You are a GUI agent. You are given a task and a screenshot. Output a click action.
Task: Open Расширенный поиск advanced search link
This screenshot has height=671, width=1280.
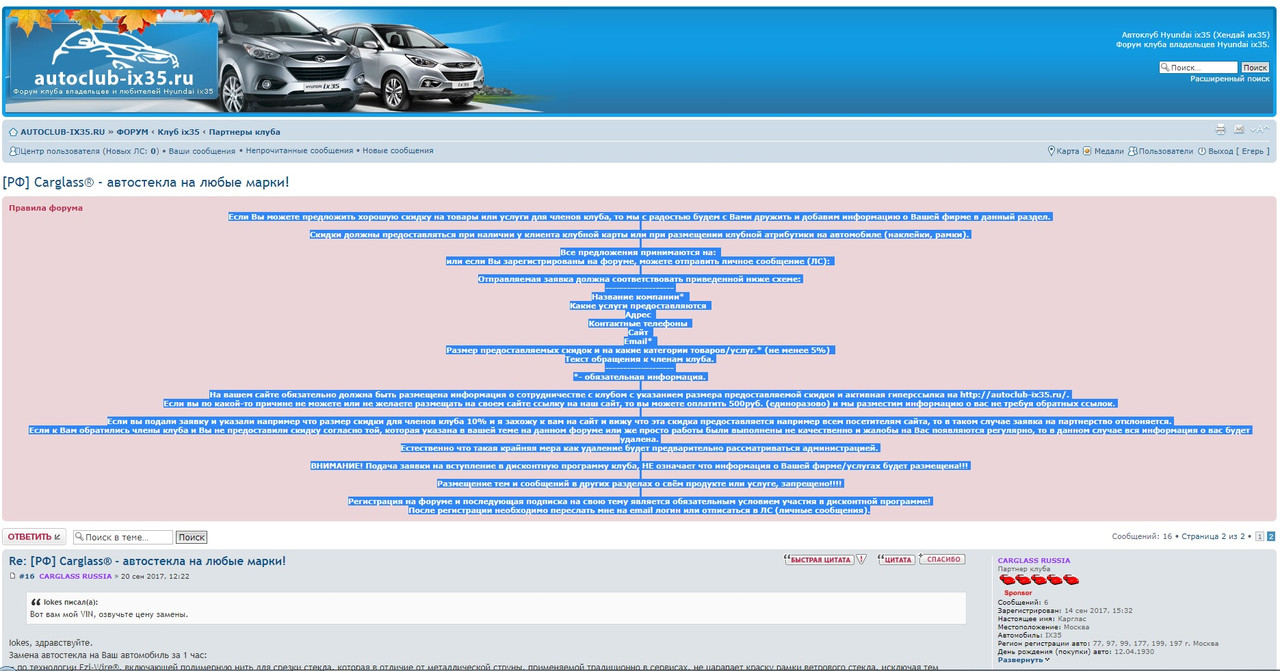point(1229,79)
